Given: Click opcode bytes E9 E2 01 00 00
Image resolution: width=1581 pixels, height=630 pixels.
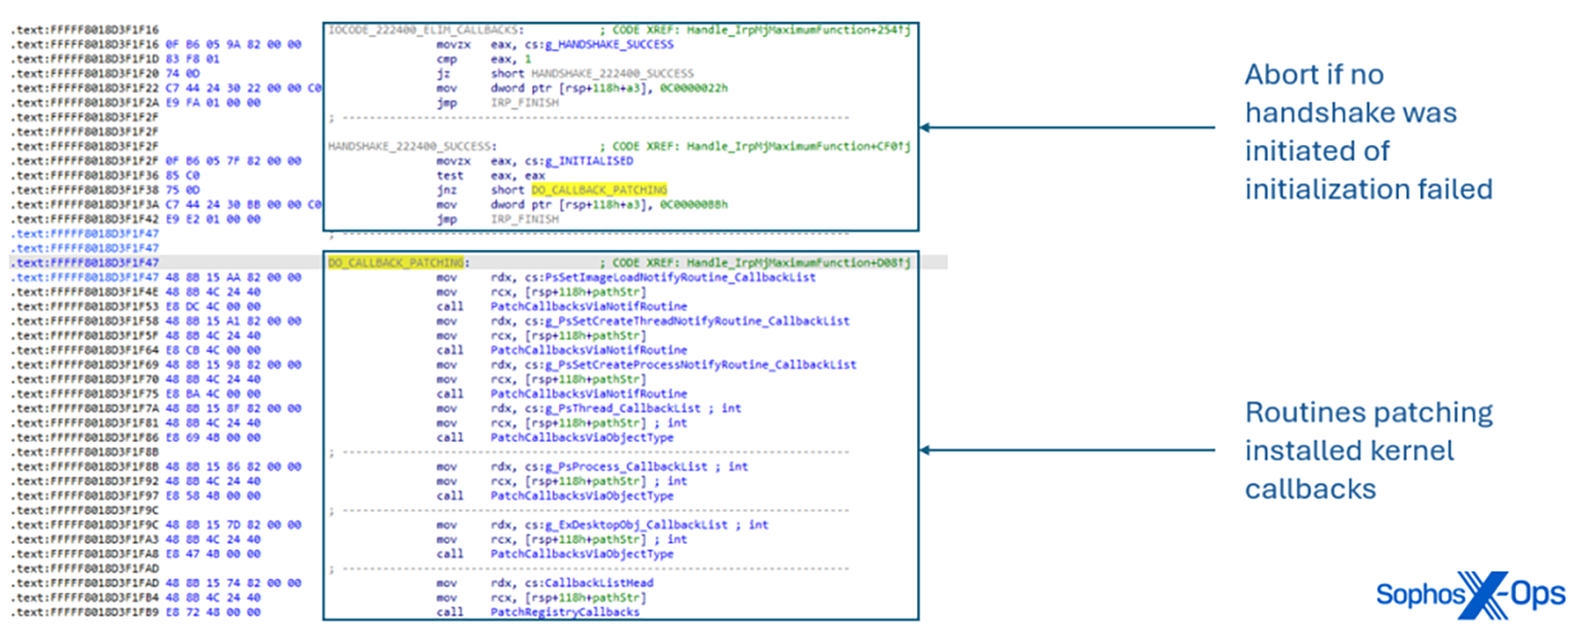Looking at the screenshot, I should click(x=213, y=219).
